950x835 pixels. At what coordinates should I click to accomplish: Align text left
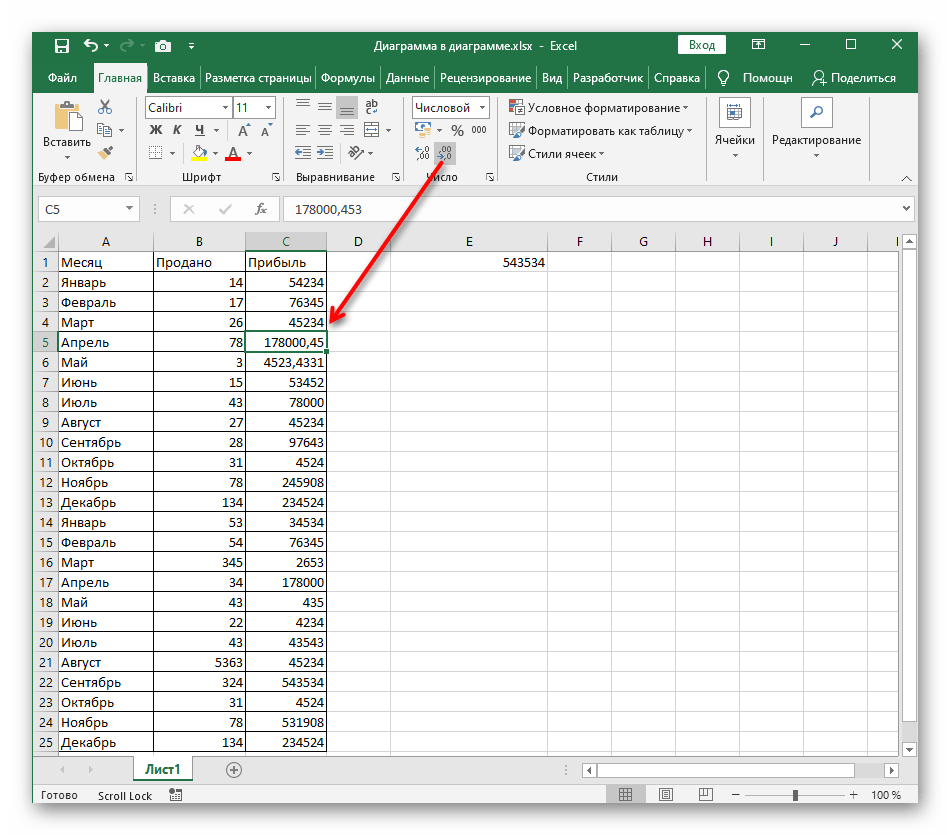(303, 130)
